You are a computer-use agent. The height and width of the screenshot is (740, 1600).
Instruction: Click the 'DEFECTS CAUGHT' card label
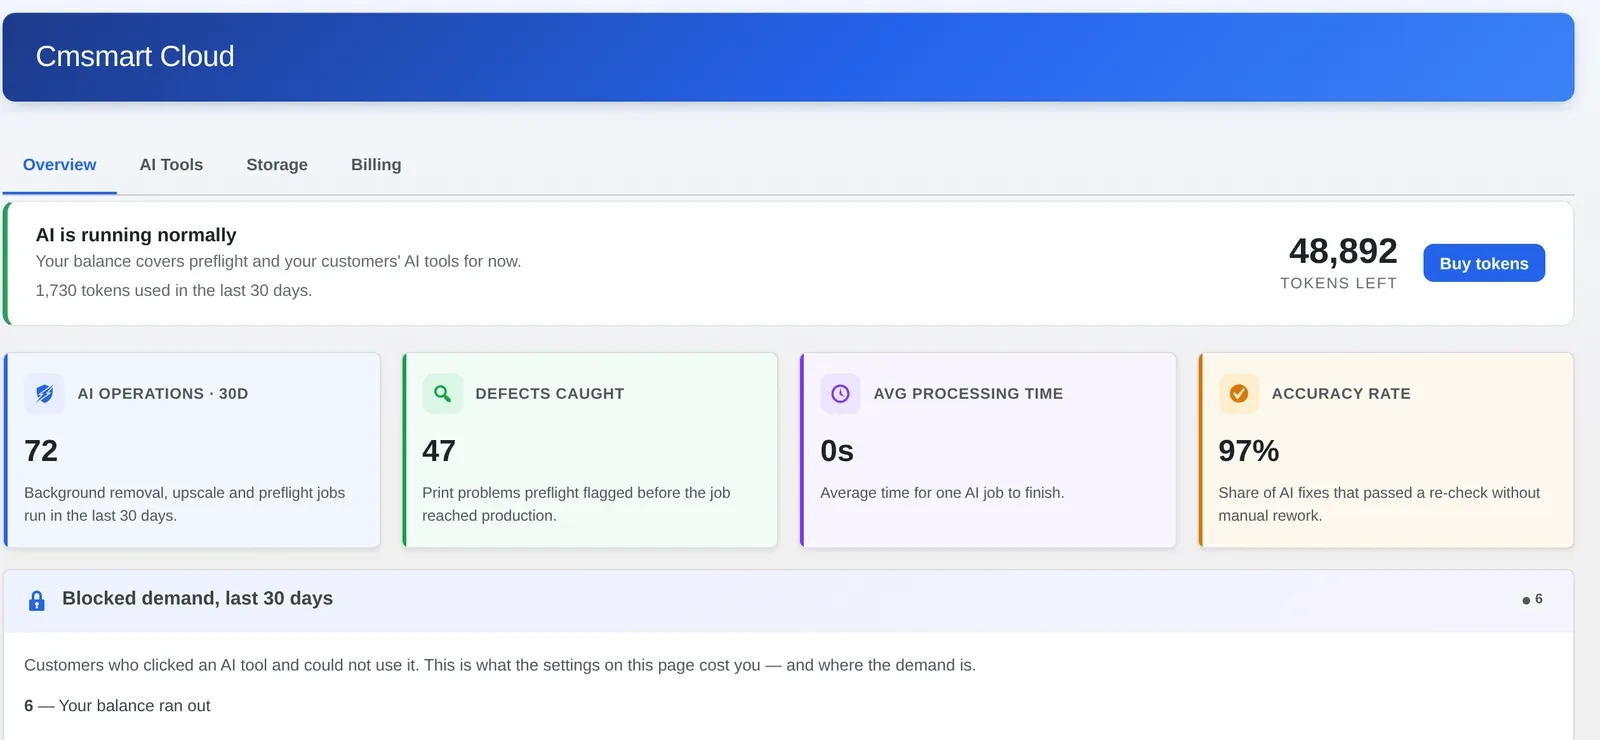550,394
